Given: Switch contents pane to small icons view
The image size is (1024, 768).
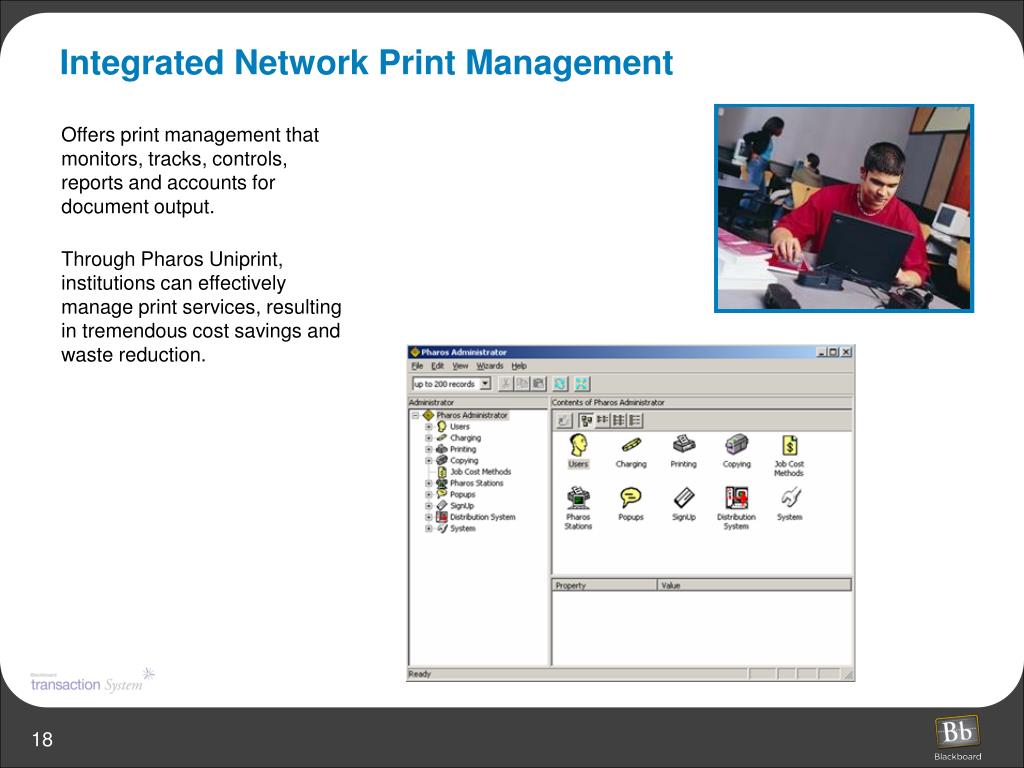Looking at the screenshot, I should click(x=602, y=421).
